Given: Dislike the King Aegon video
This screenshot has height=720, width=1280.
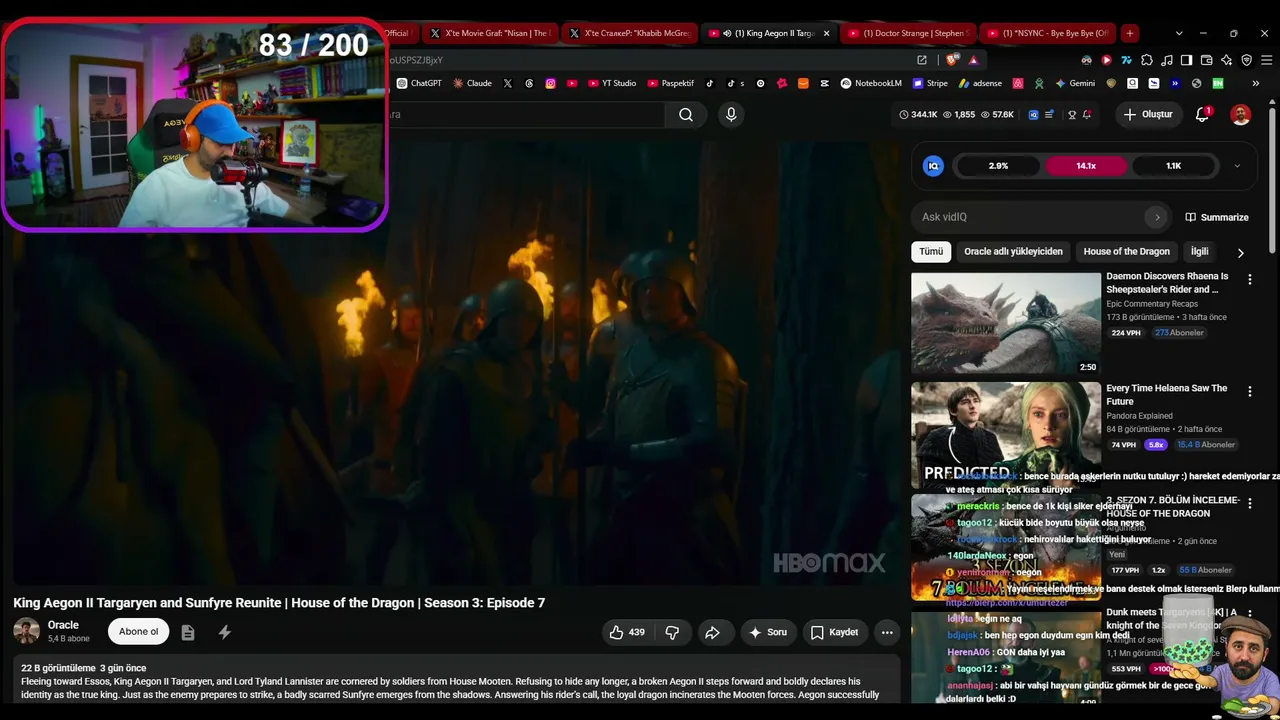Looking at the screenshot, I should [x=672, y=632].
